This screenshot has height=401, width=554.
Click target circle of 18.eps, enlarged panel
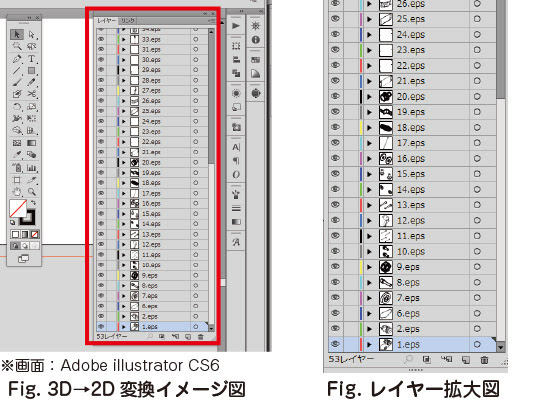click(x=477, y=127)
